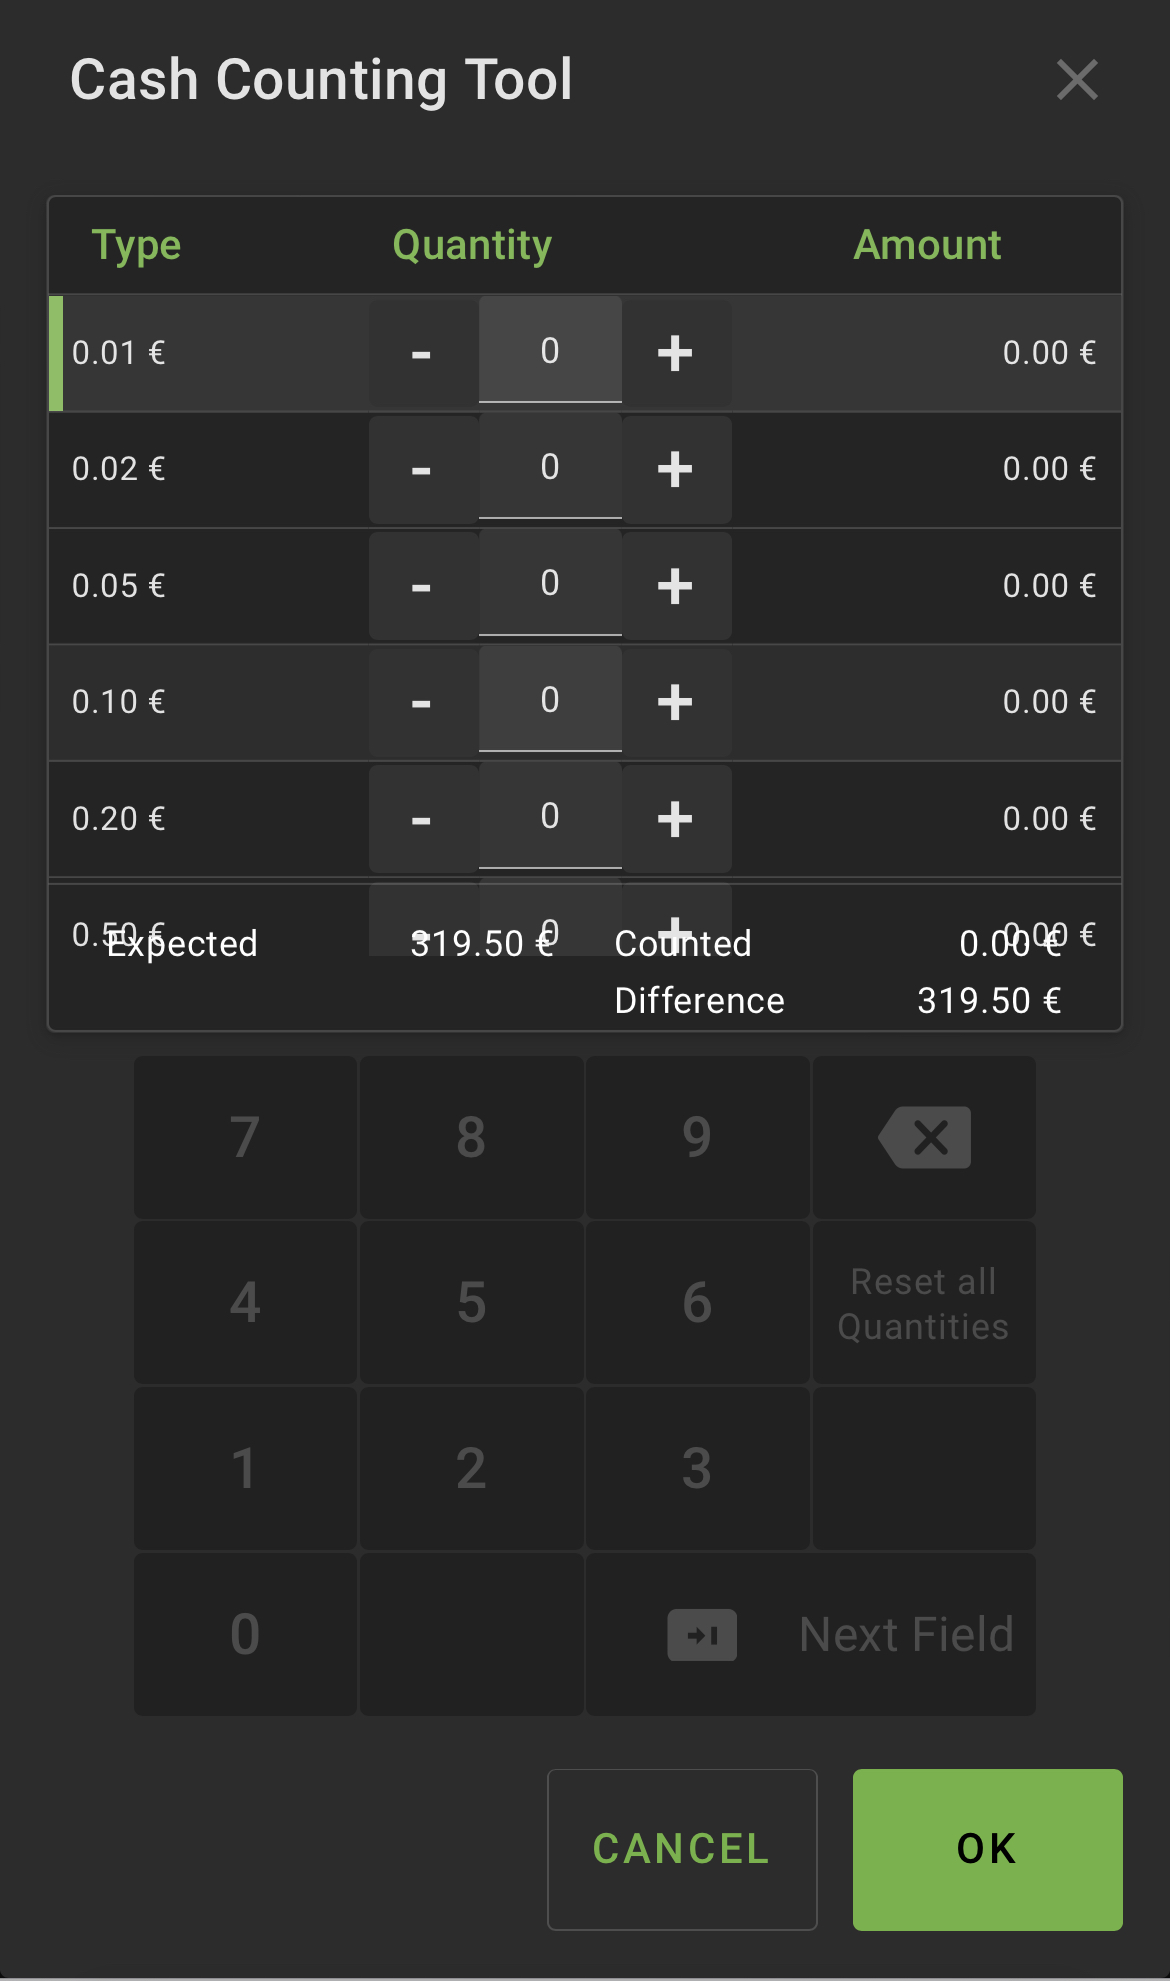Image resolution: width=1170 pixels, height=1981 pixels.
Task: Focus the 0.10 € quantity input
Action: click(x=550, y=700)
